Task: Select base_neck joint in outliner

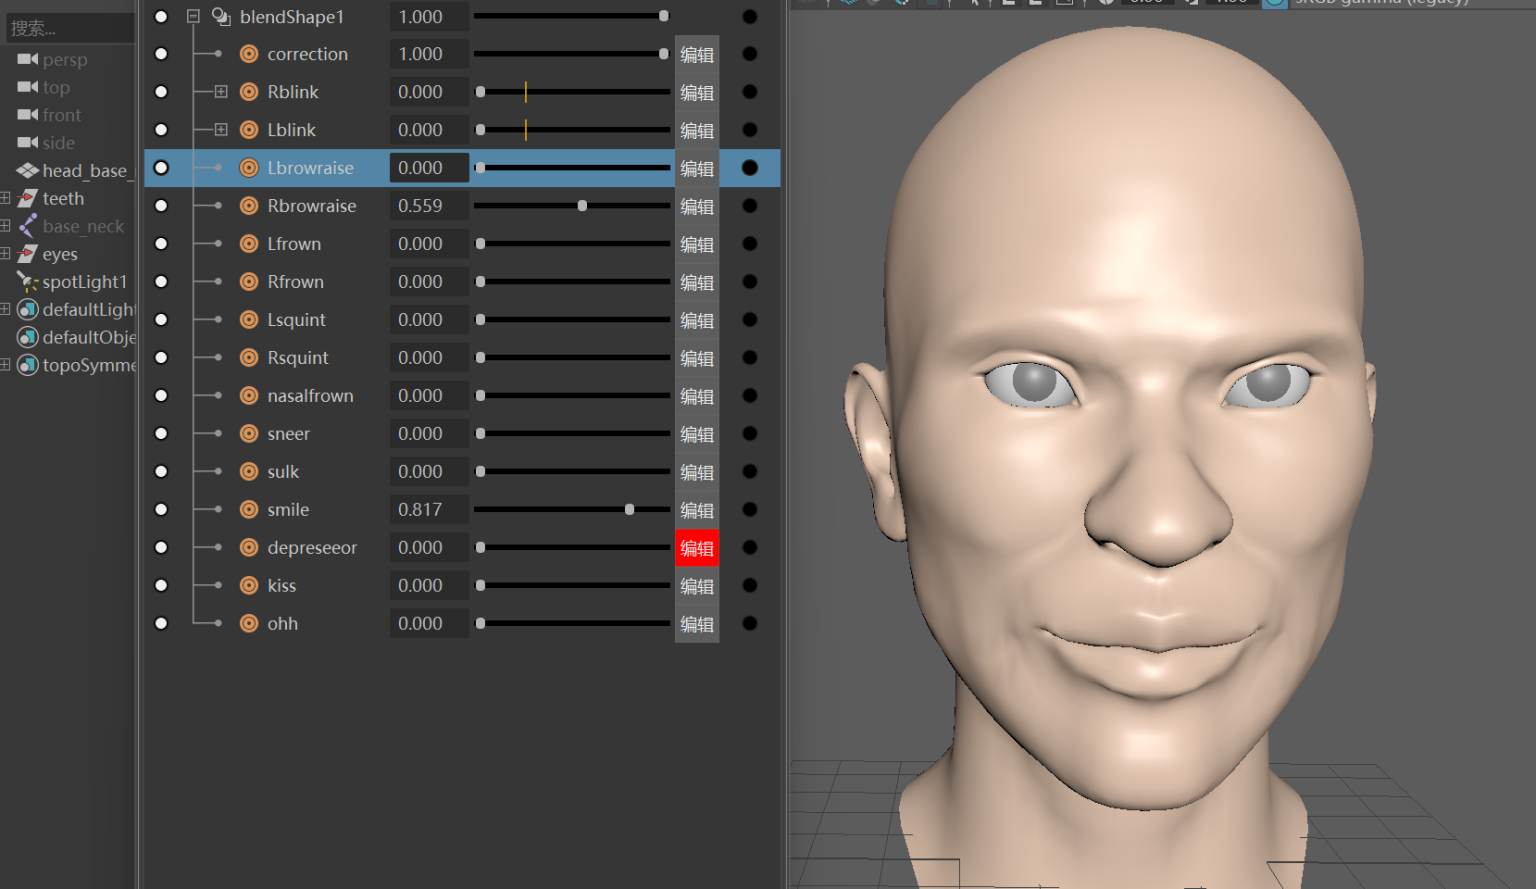Action: click(x=83, y=226)
